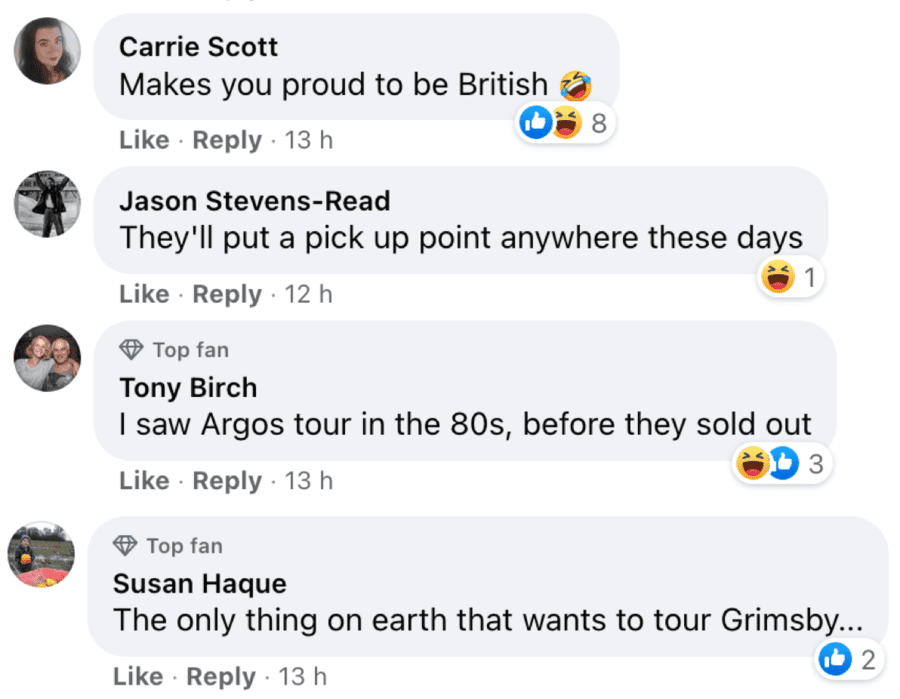Screen dimensions: 900x699
Task: Like Tony Birch's Argos comment
Action: tap(144, 481)
